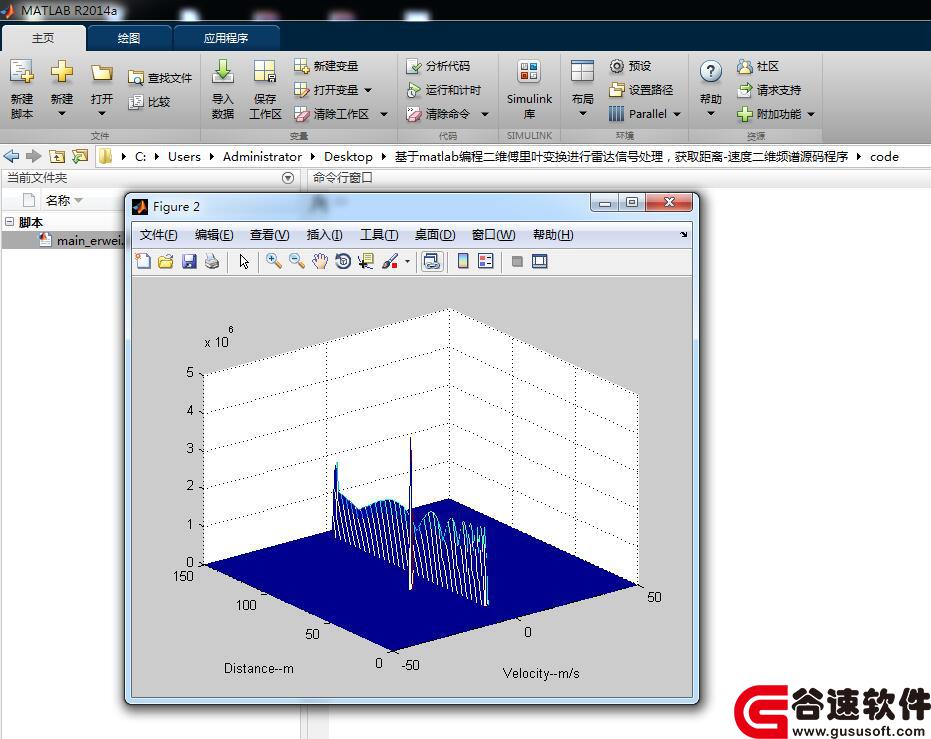Expand the Parallel dropdown arrow
The height and width of the screenshot is (739, 931).
pos(677,114)
